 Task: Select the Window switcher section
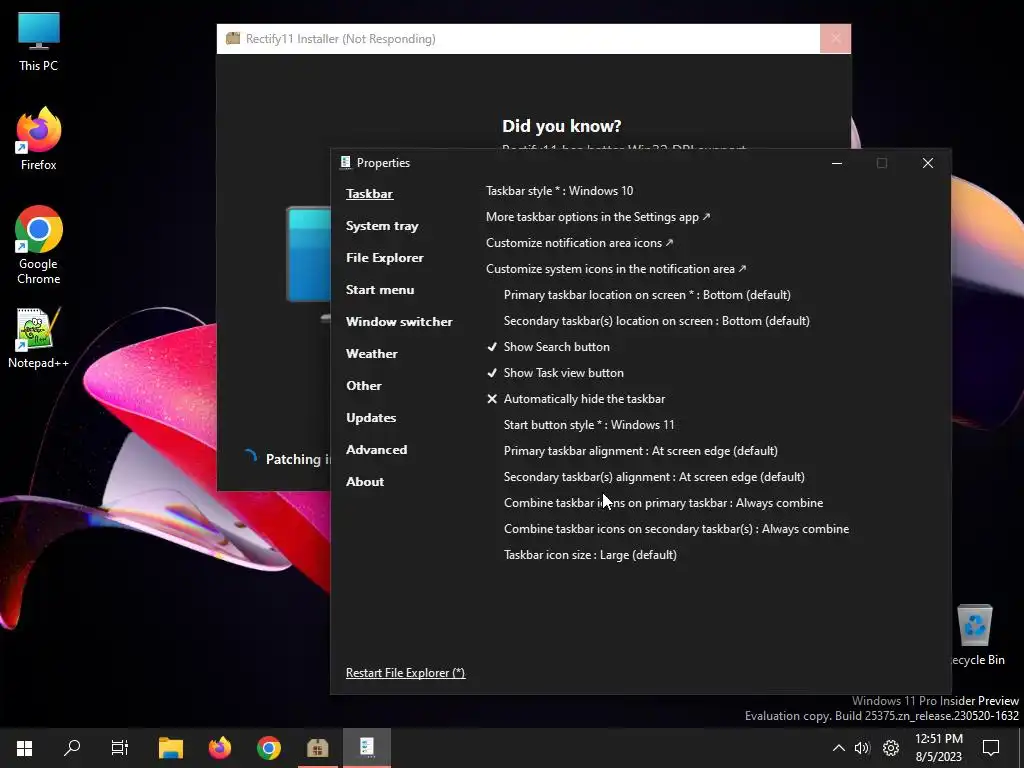pos(399,322)
